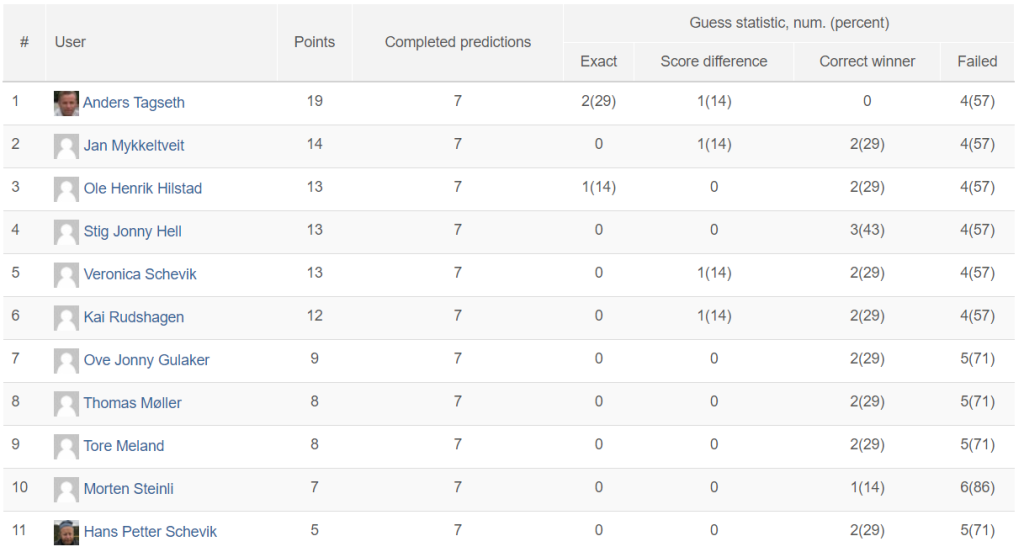Open Thomas Møller's profile link

[x=133, y=403]
